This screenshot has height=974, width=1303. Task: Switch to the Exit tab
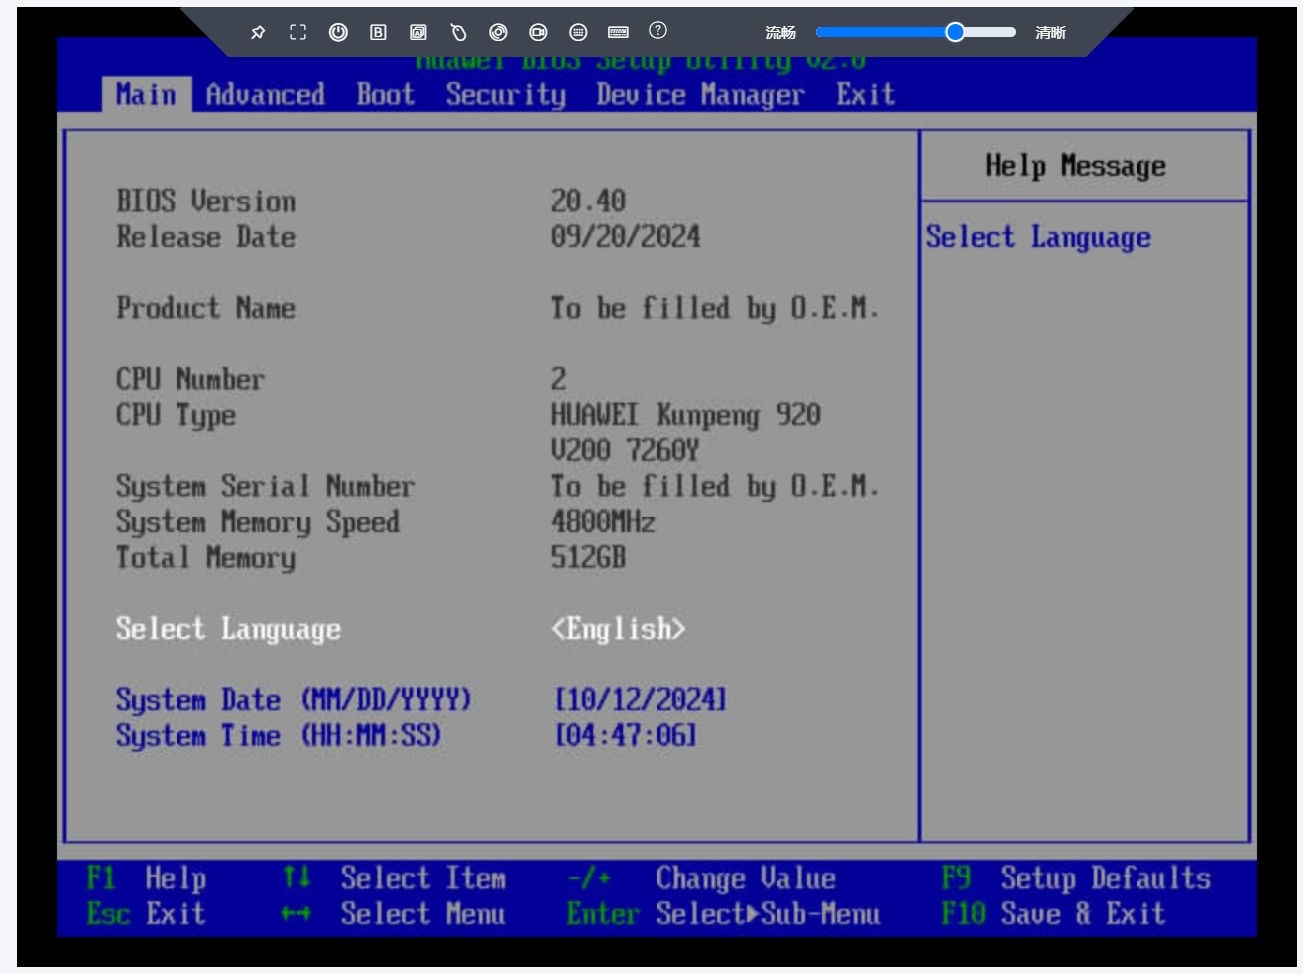pos(866,94)
